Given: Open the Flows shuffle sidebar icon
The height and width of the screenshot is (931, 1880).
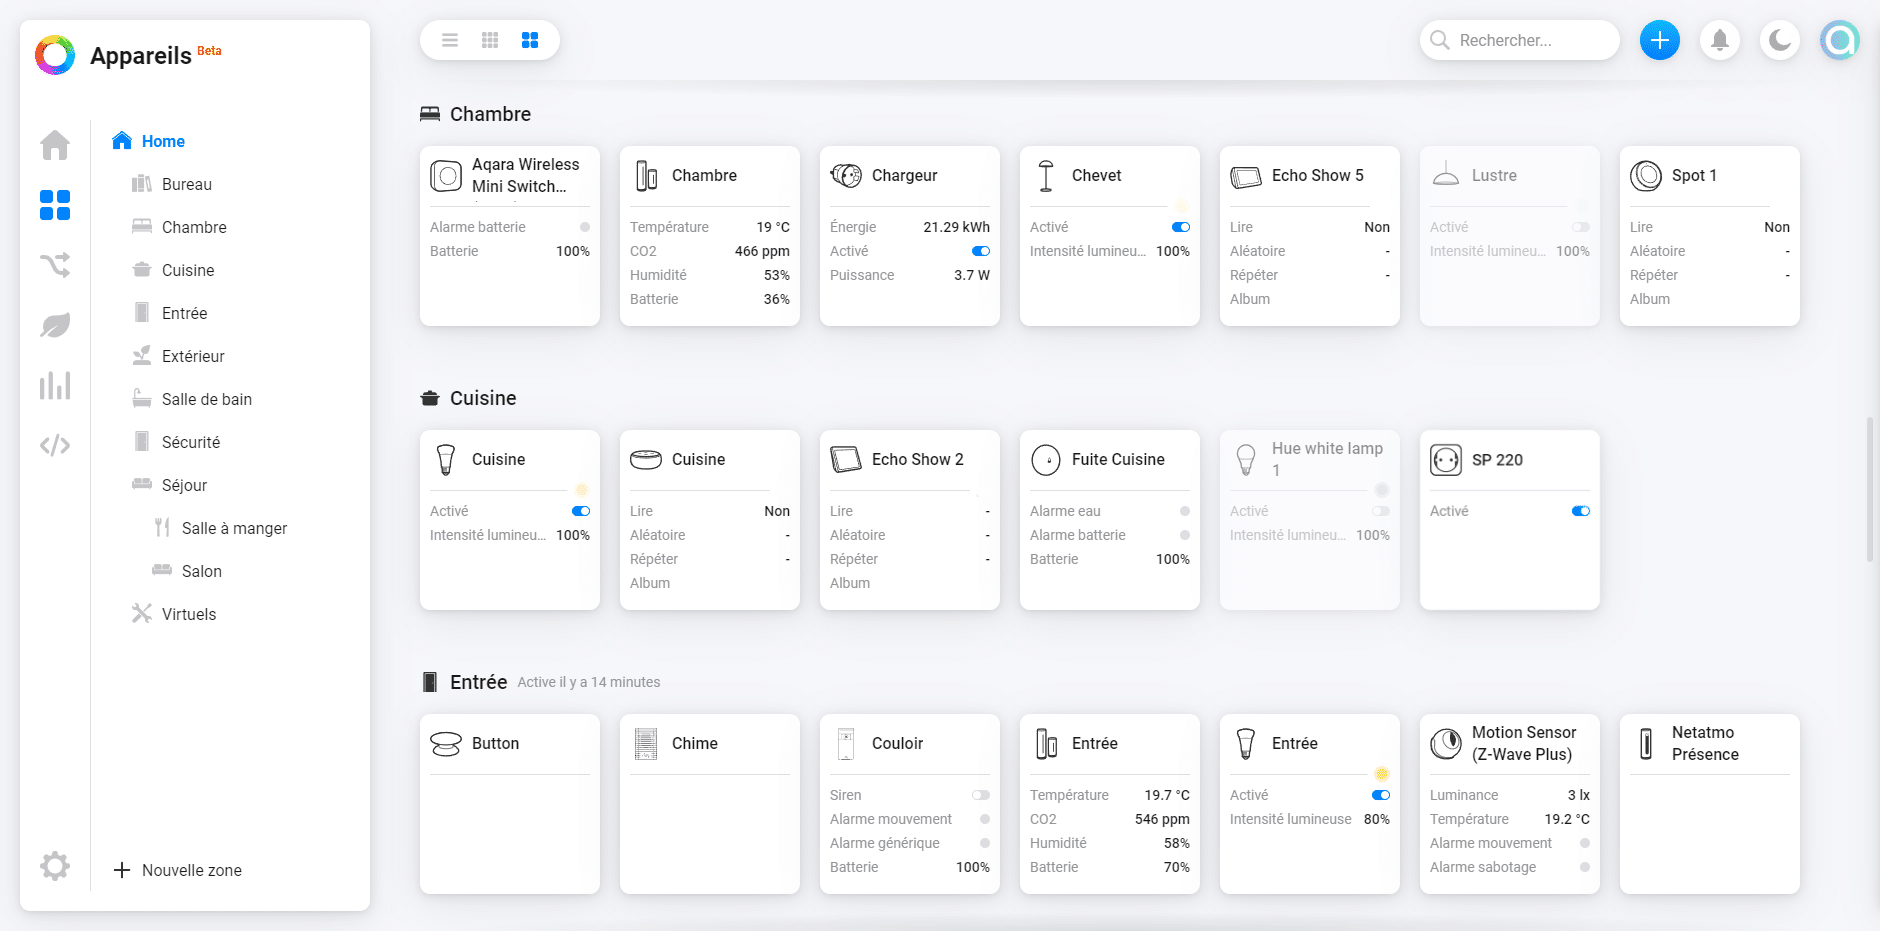Looking at the screenshot, I should [55, 265].
